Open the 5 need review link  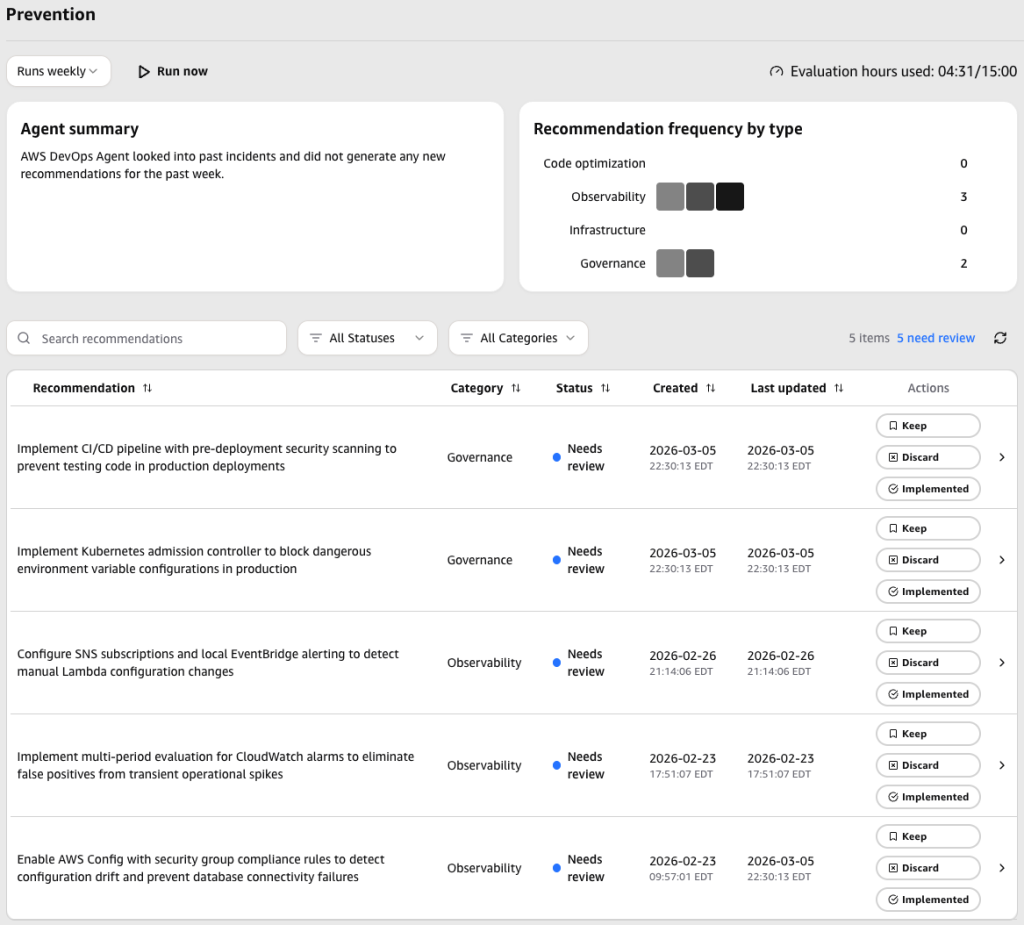pos(936,338)
